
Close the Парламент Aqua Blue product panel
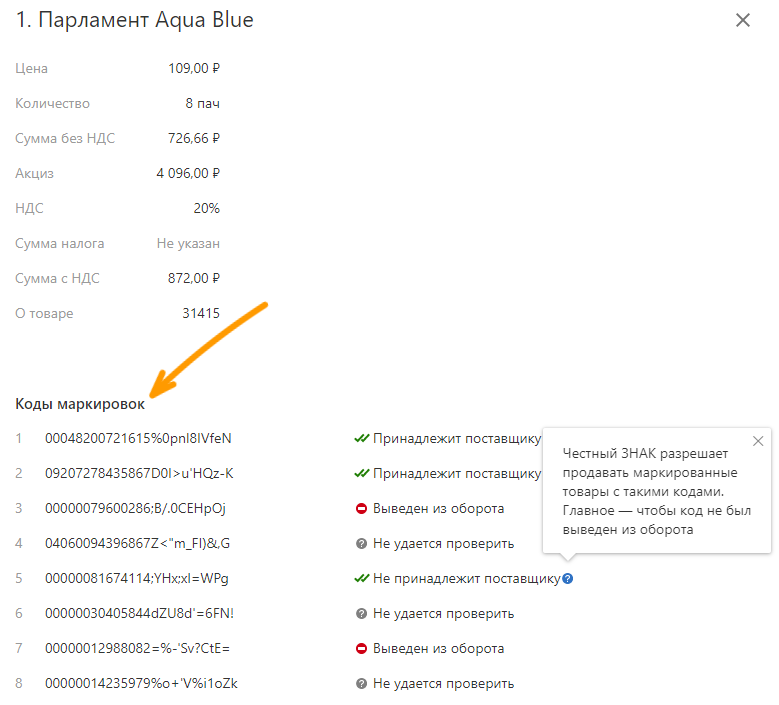click(x=742, y=20)
